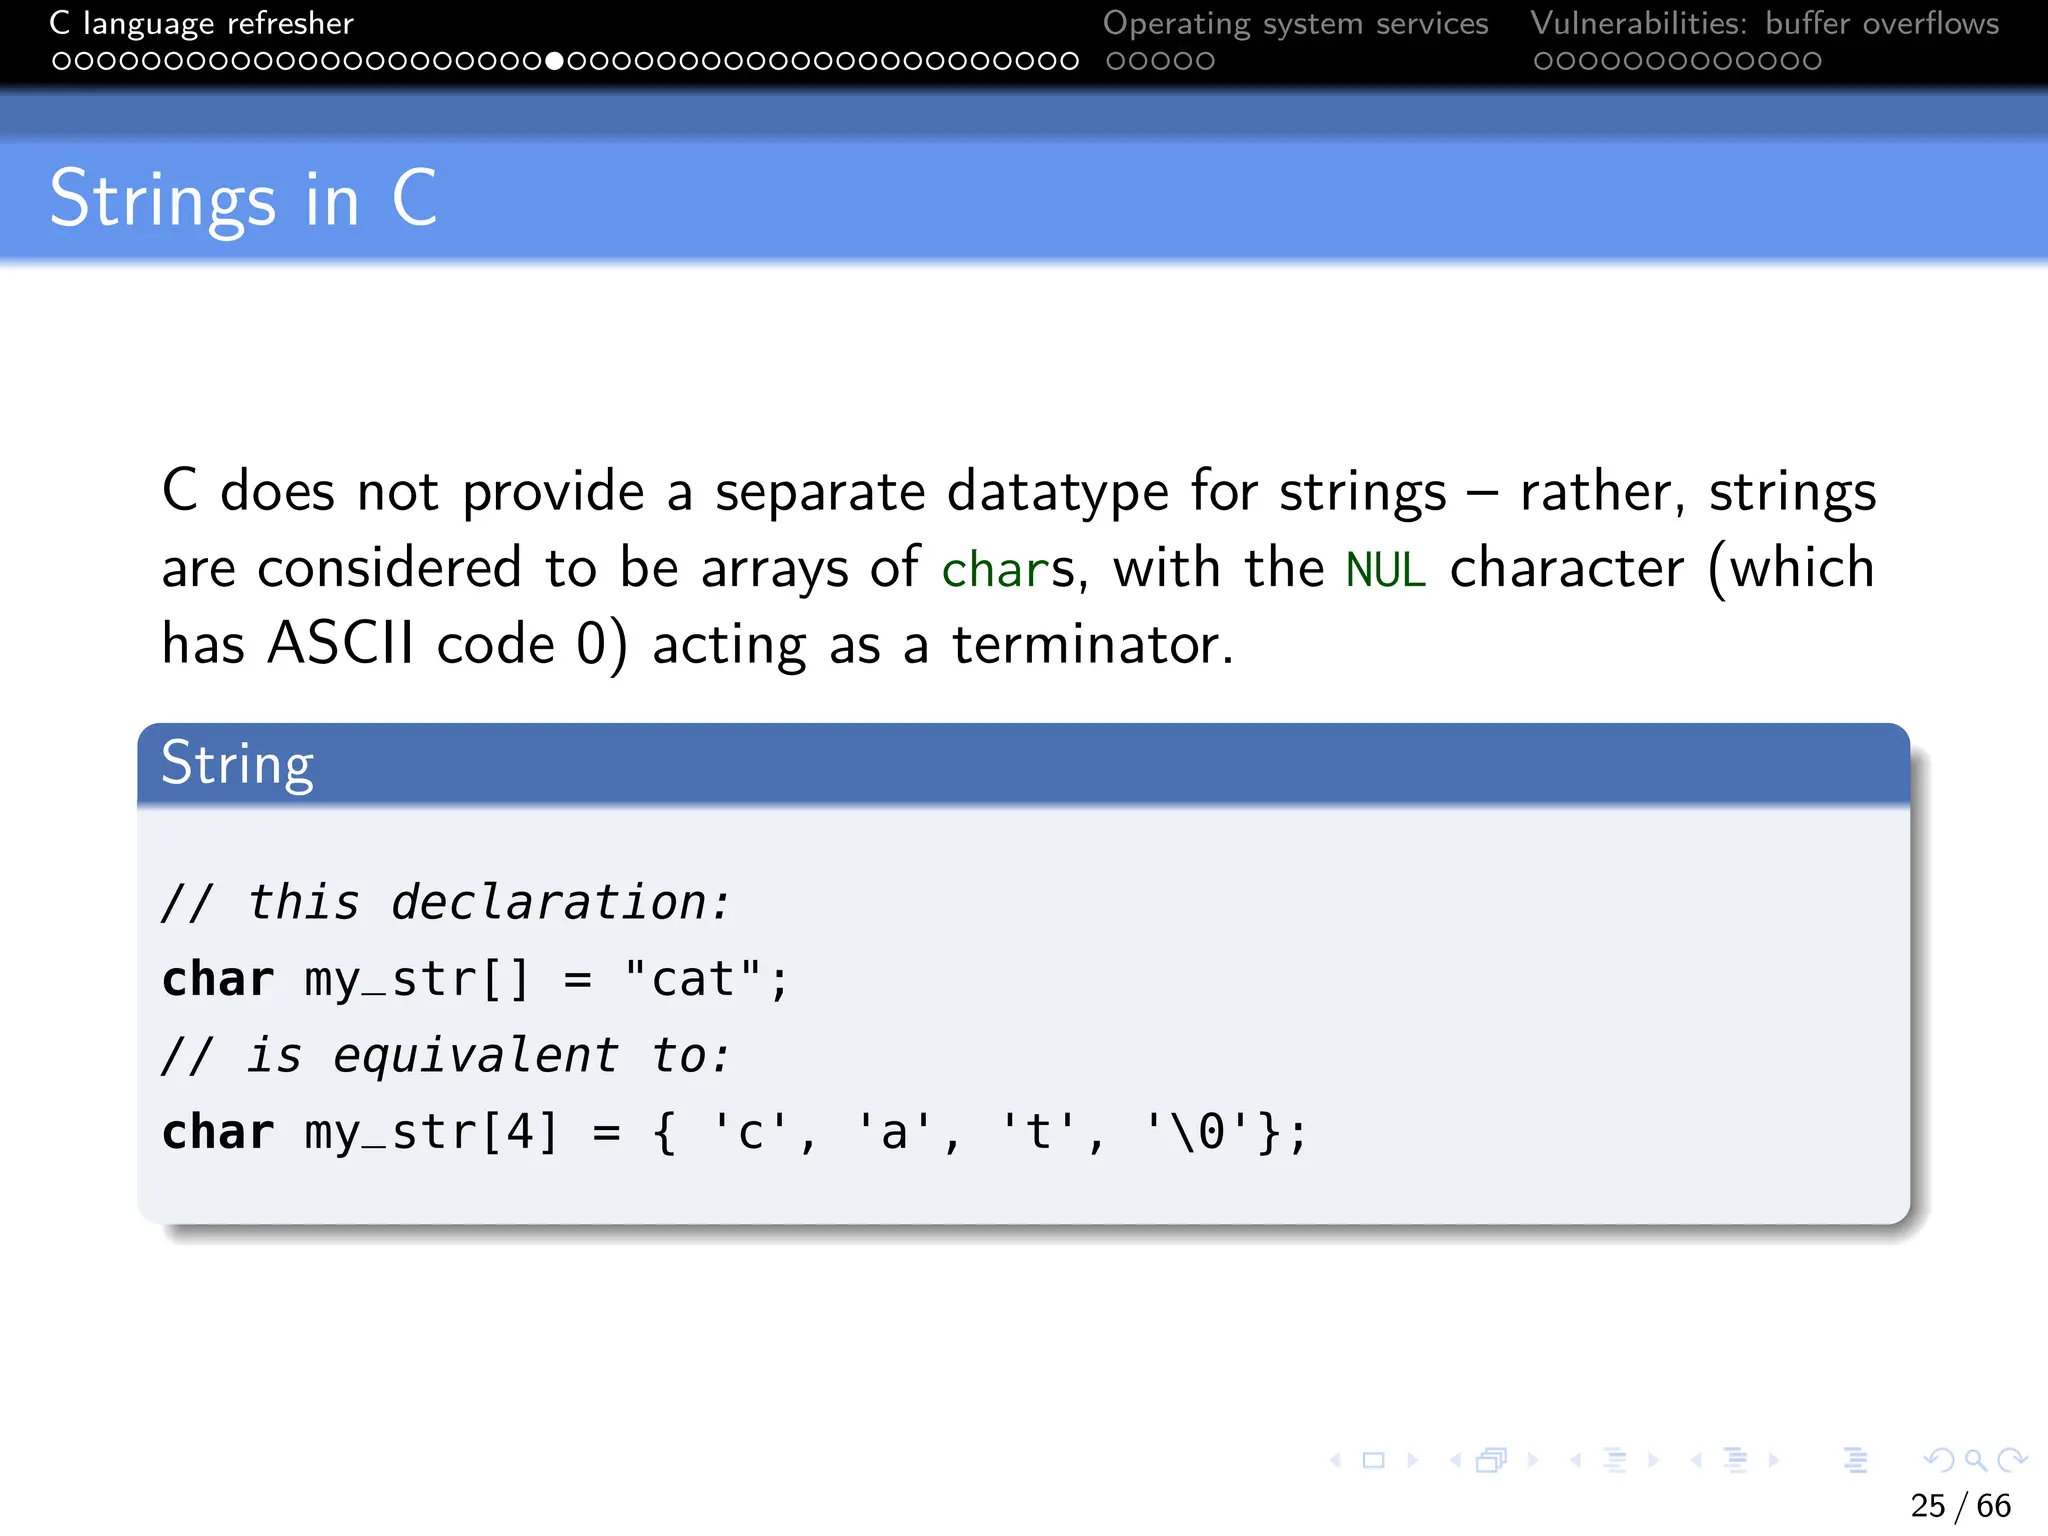Click the subsection lines icon
This screenshot has width=2048, height=1536.
point(1615,1461)
